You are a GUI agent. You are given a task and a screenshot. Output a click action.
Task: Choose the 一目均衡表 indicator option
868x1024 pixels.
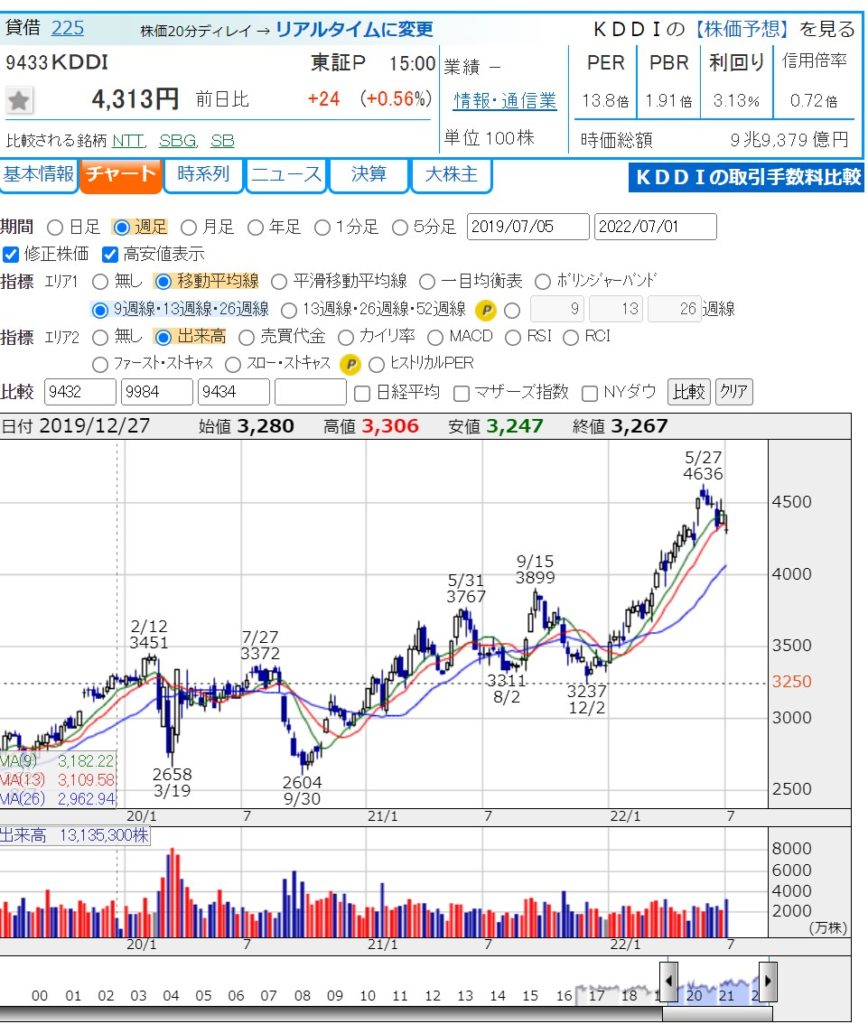tap(426, 282)
